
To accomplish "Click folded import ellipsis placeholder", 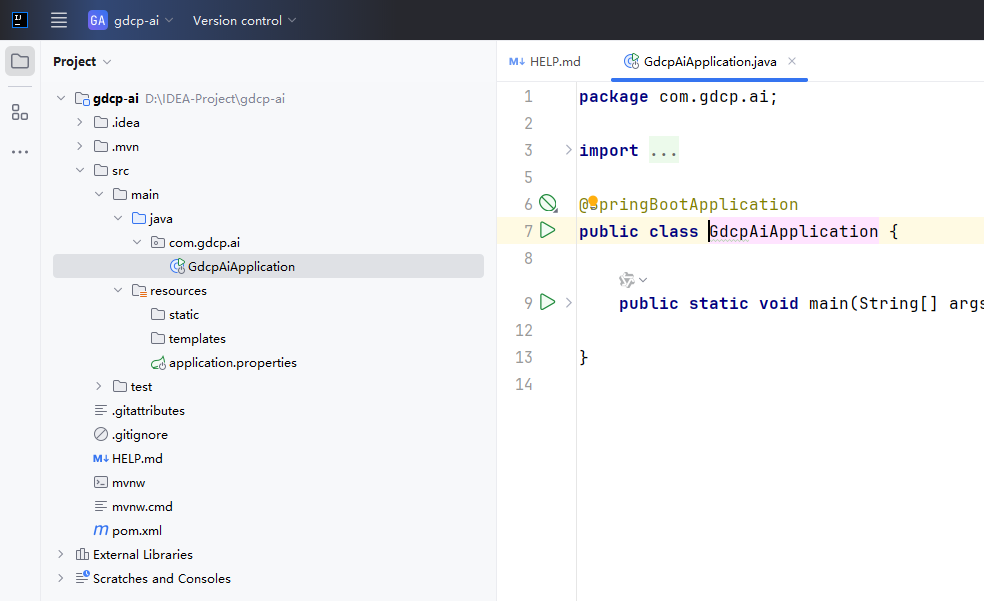I will tap(663, 151).
